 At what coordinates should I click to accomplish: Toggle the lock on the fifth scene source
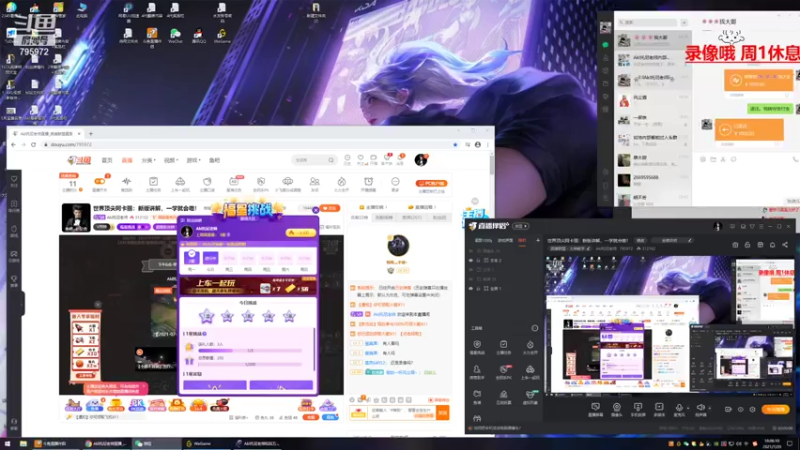(479, 289)
